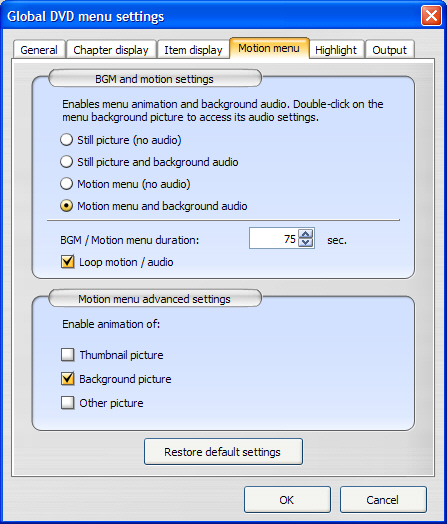Toggle Loop motion / audio checkbox
Viewport: 447px width, 524px height.
67,262
